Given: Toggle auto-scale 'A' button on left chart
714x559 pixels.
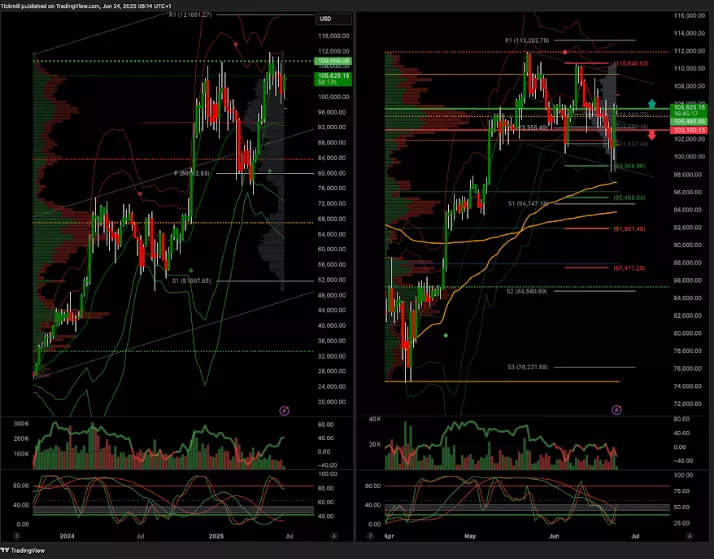Looking at the screenshot, I should [333, 535].
